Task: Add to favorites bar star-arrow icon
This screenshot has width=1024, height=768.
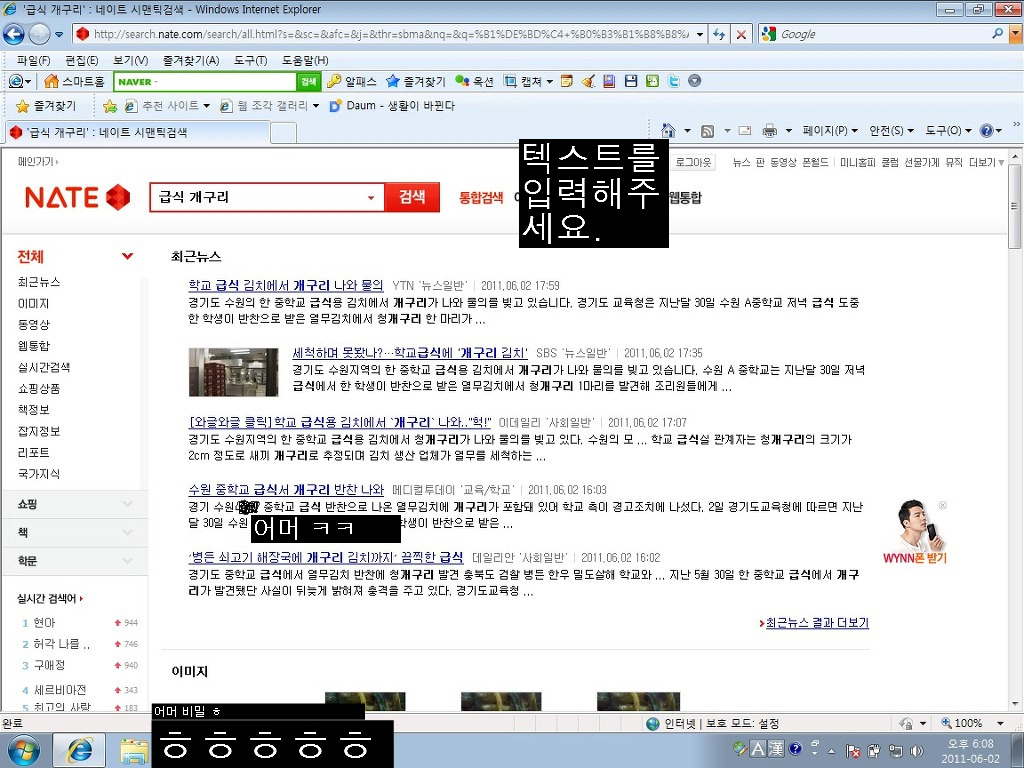Action: (x=110, y=106)
